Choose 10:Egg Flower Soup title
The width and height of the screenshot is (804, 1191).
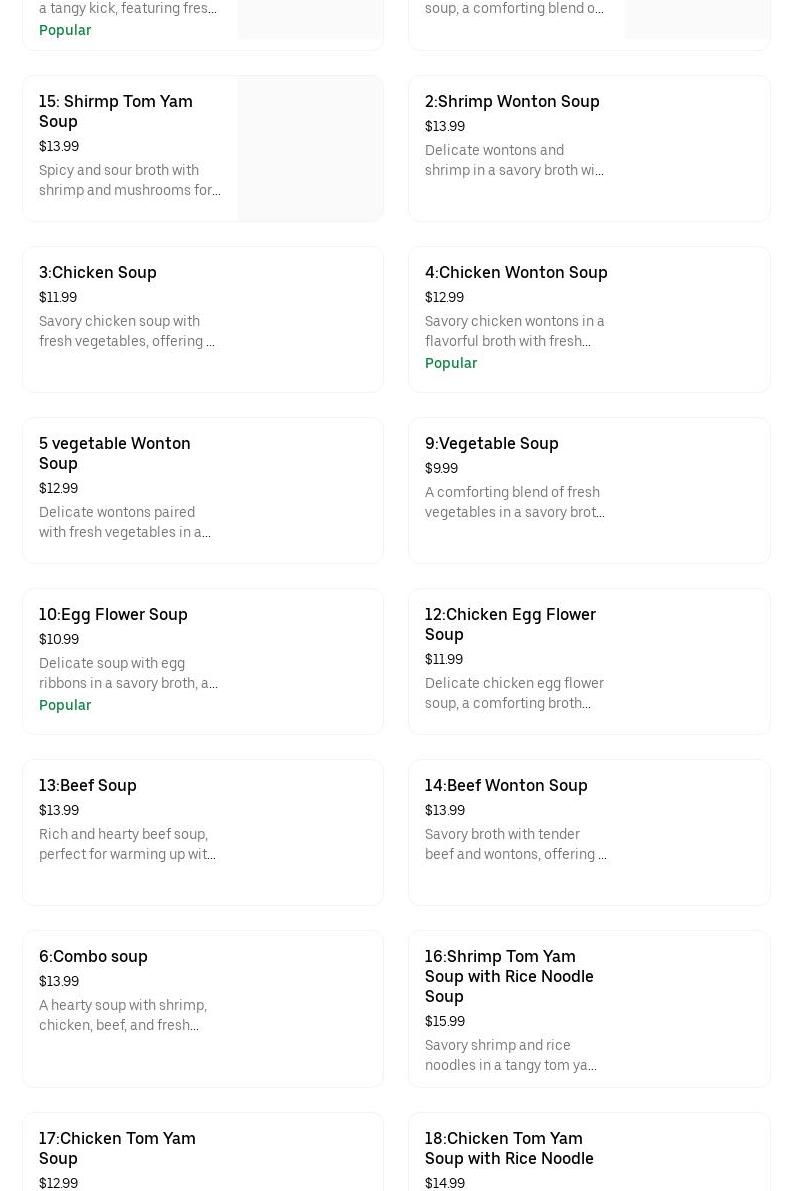click(113, 615)
